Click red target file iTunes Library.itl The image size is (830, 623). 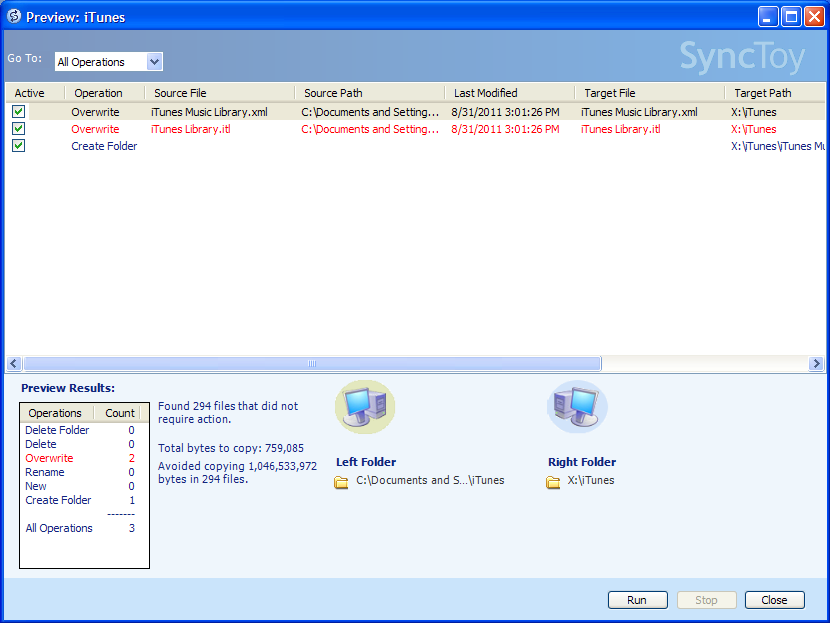pyautogui.click(x=620, y=129)
